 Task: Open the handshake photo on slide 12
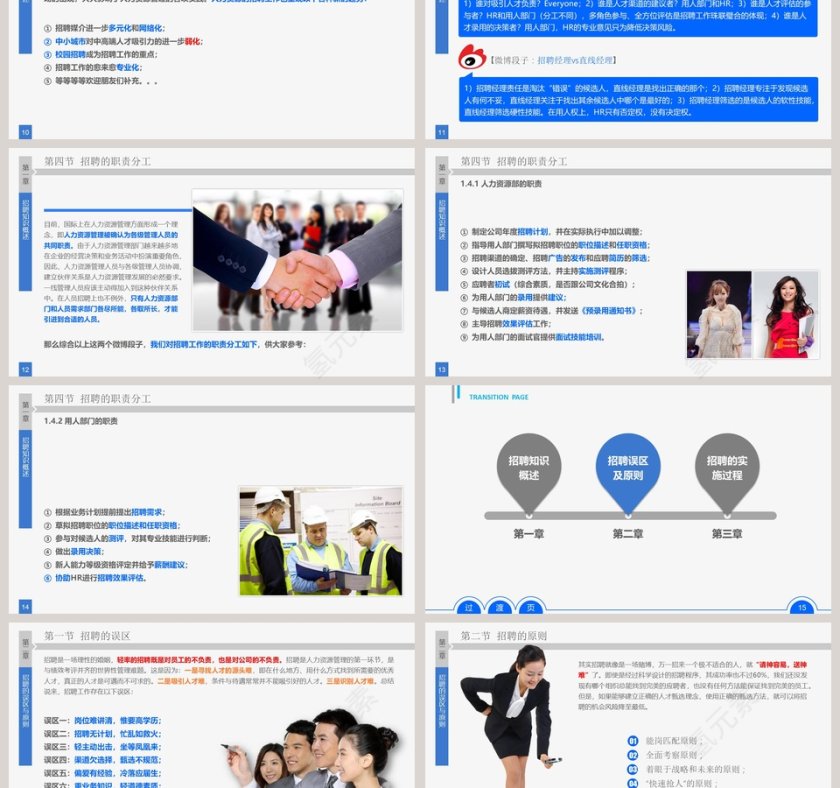(x=297, y=260)
